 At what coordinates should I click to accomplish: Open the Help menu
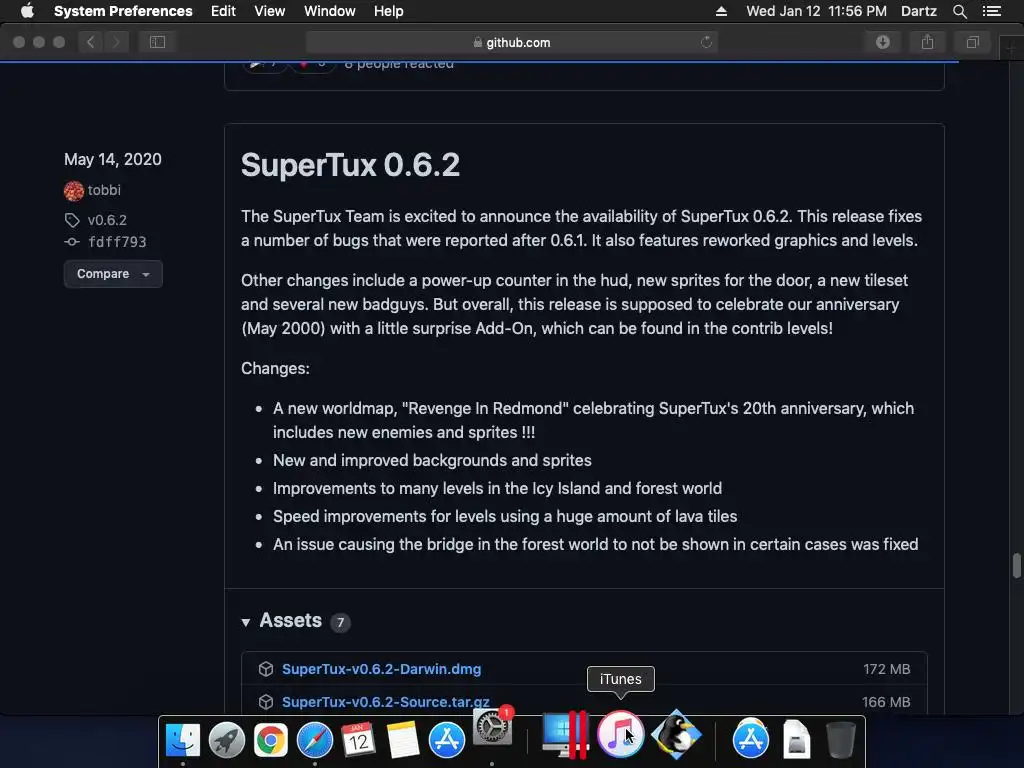(x=389, y=11)
